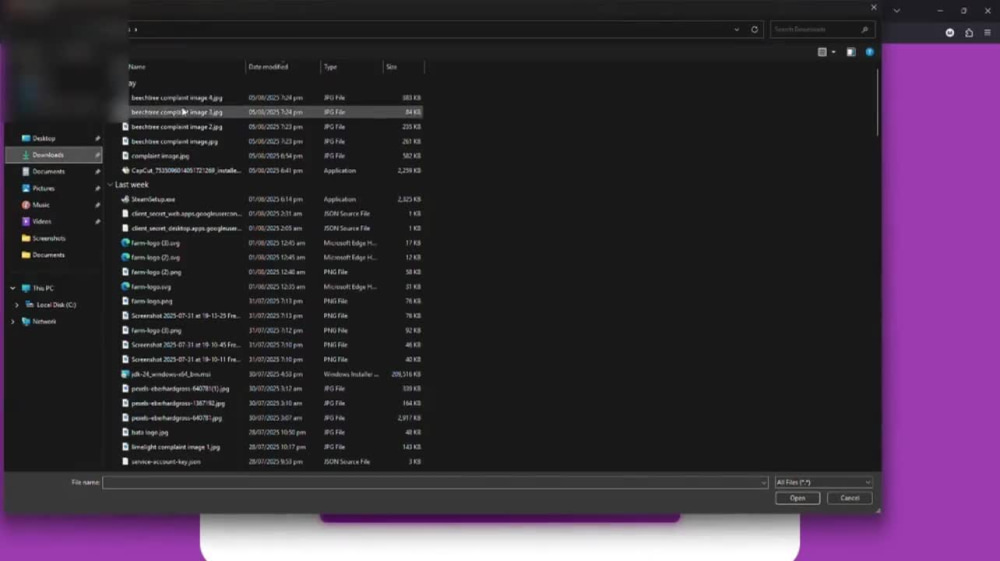Sort files by the Size column header
The image size is (1000, 561).
pos(403,67)
